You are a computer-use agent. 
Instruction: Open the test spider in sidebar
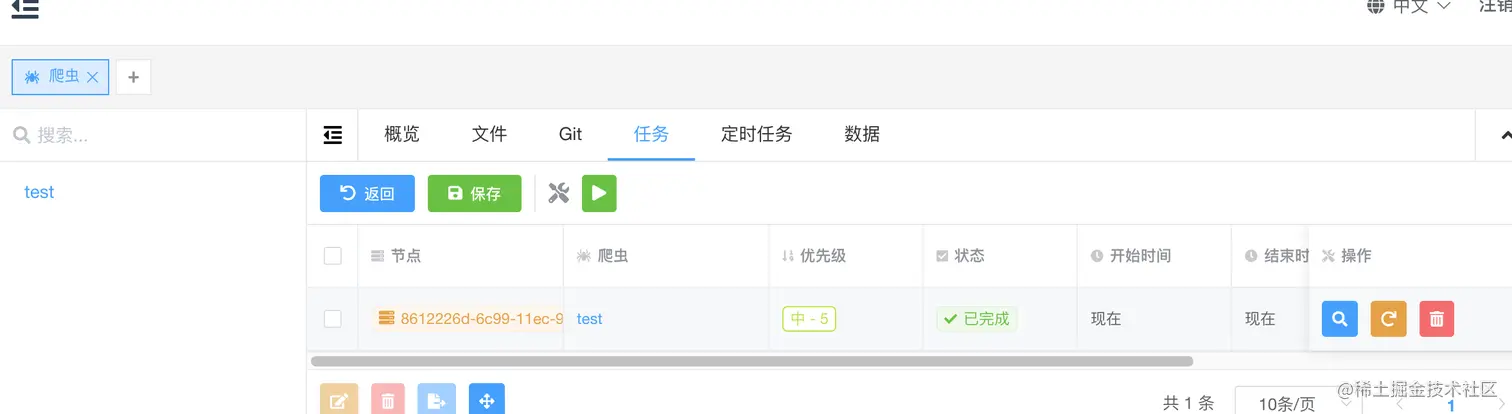point(39,192)
